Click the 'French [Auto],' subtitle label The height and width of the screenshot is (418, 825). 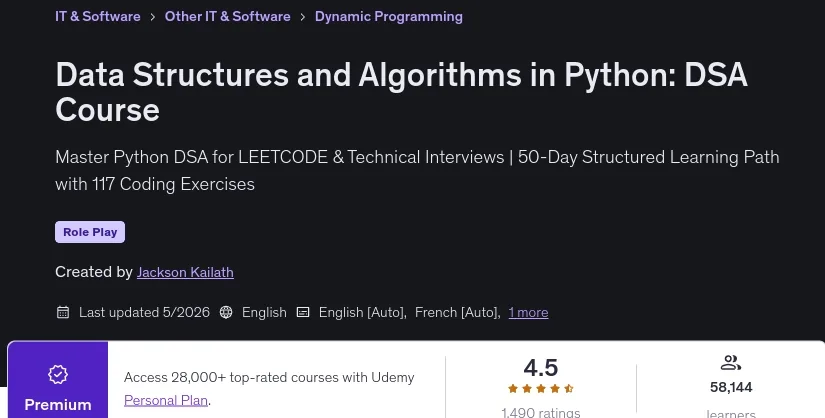(458, 312)
